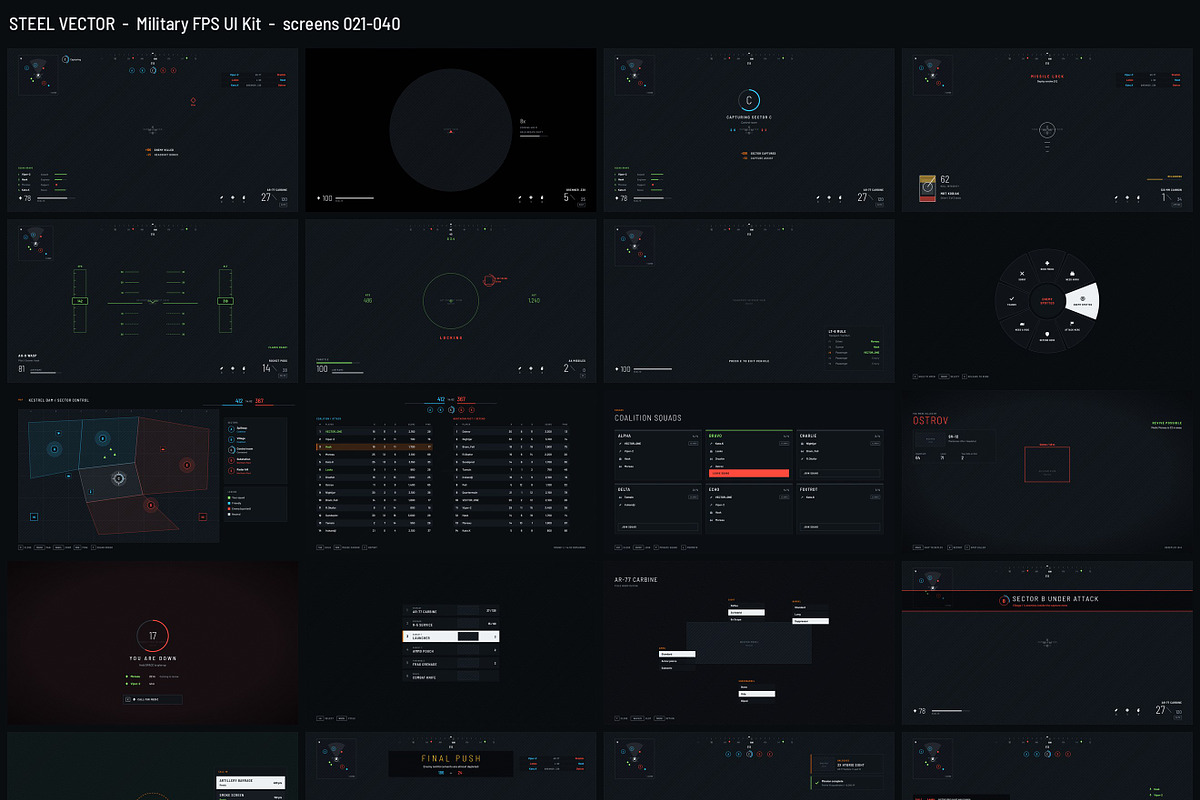Click the countdown ring showing 17
1200x800 pixels.
coord(153,636)
